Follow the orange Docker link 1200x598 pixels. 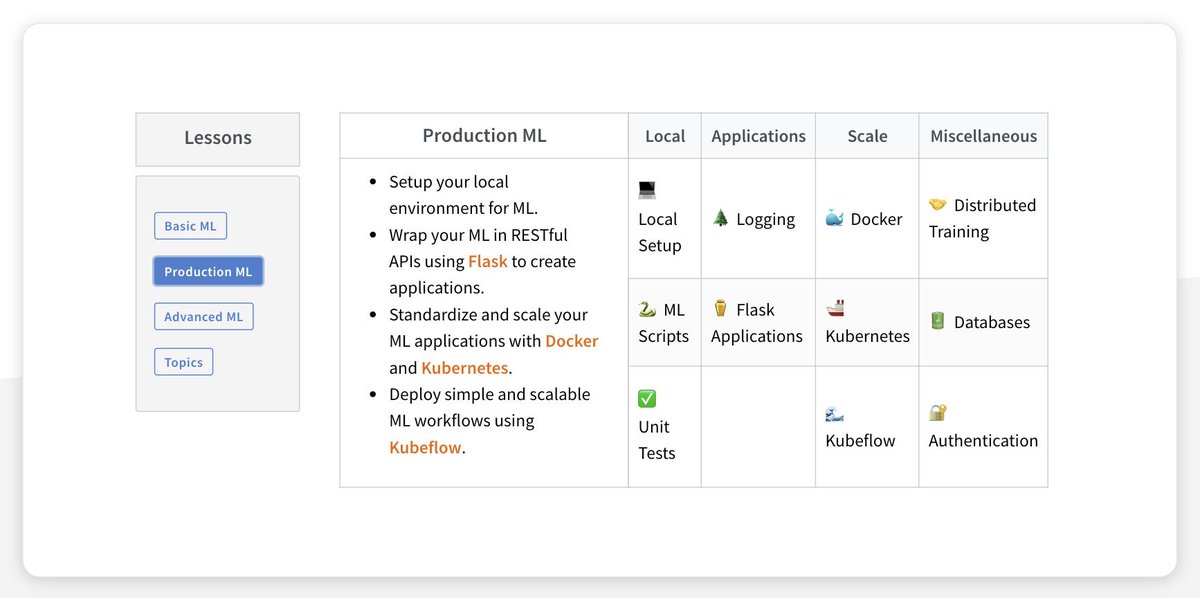(x=571, y=341)
